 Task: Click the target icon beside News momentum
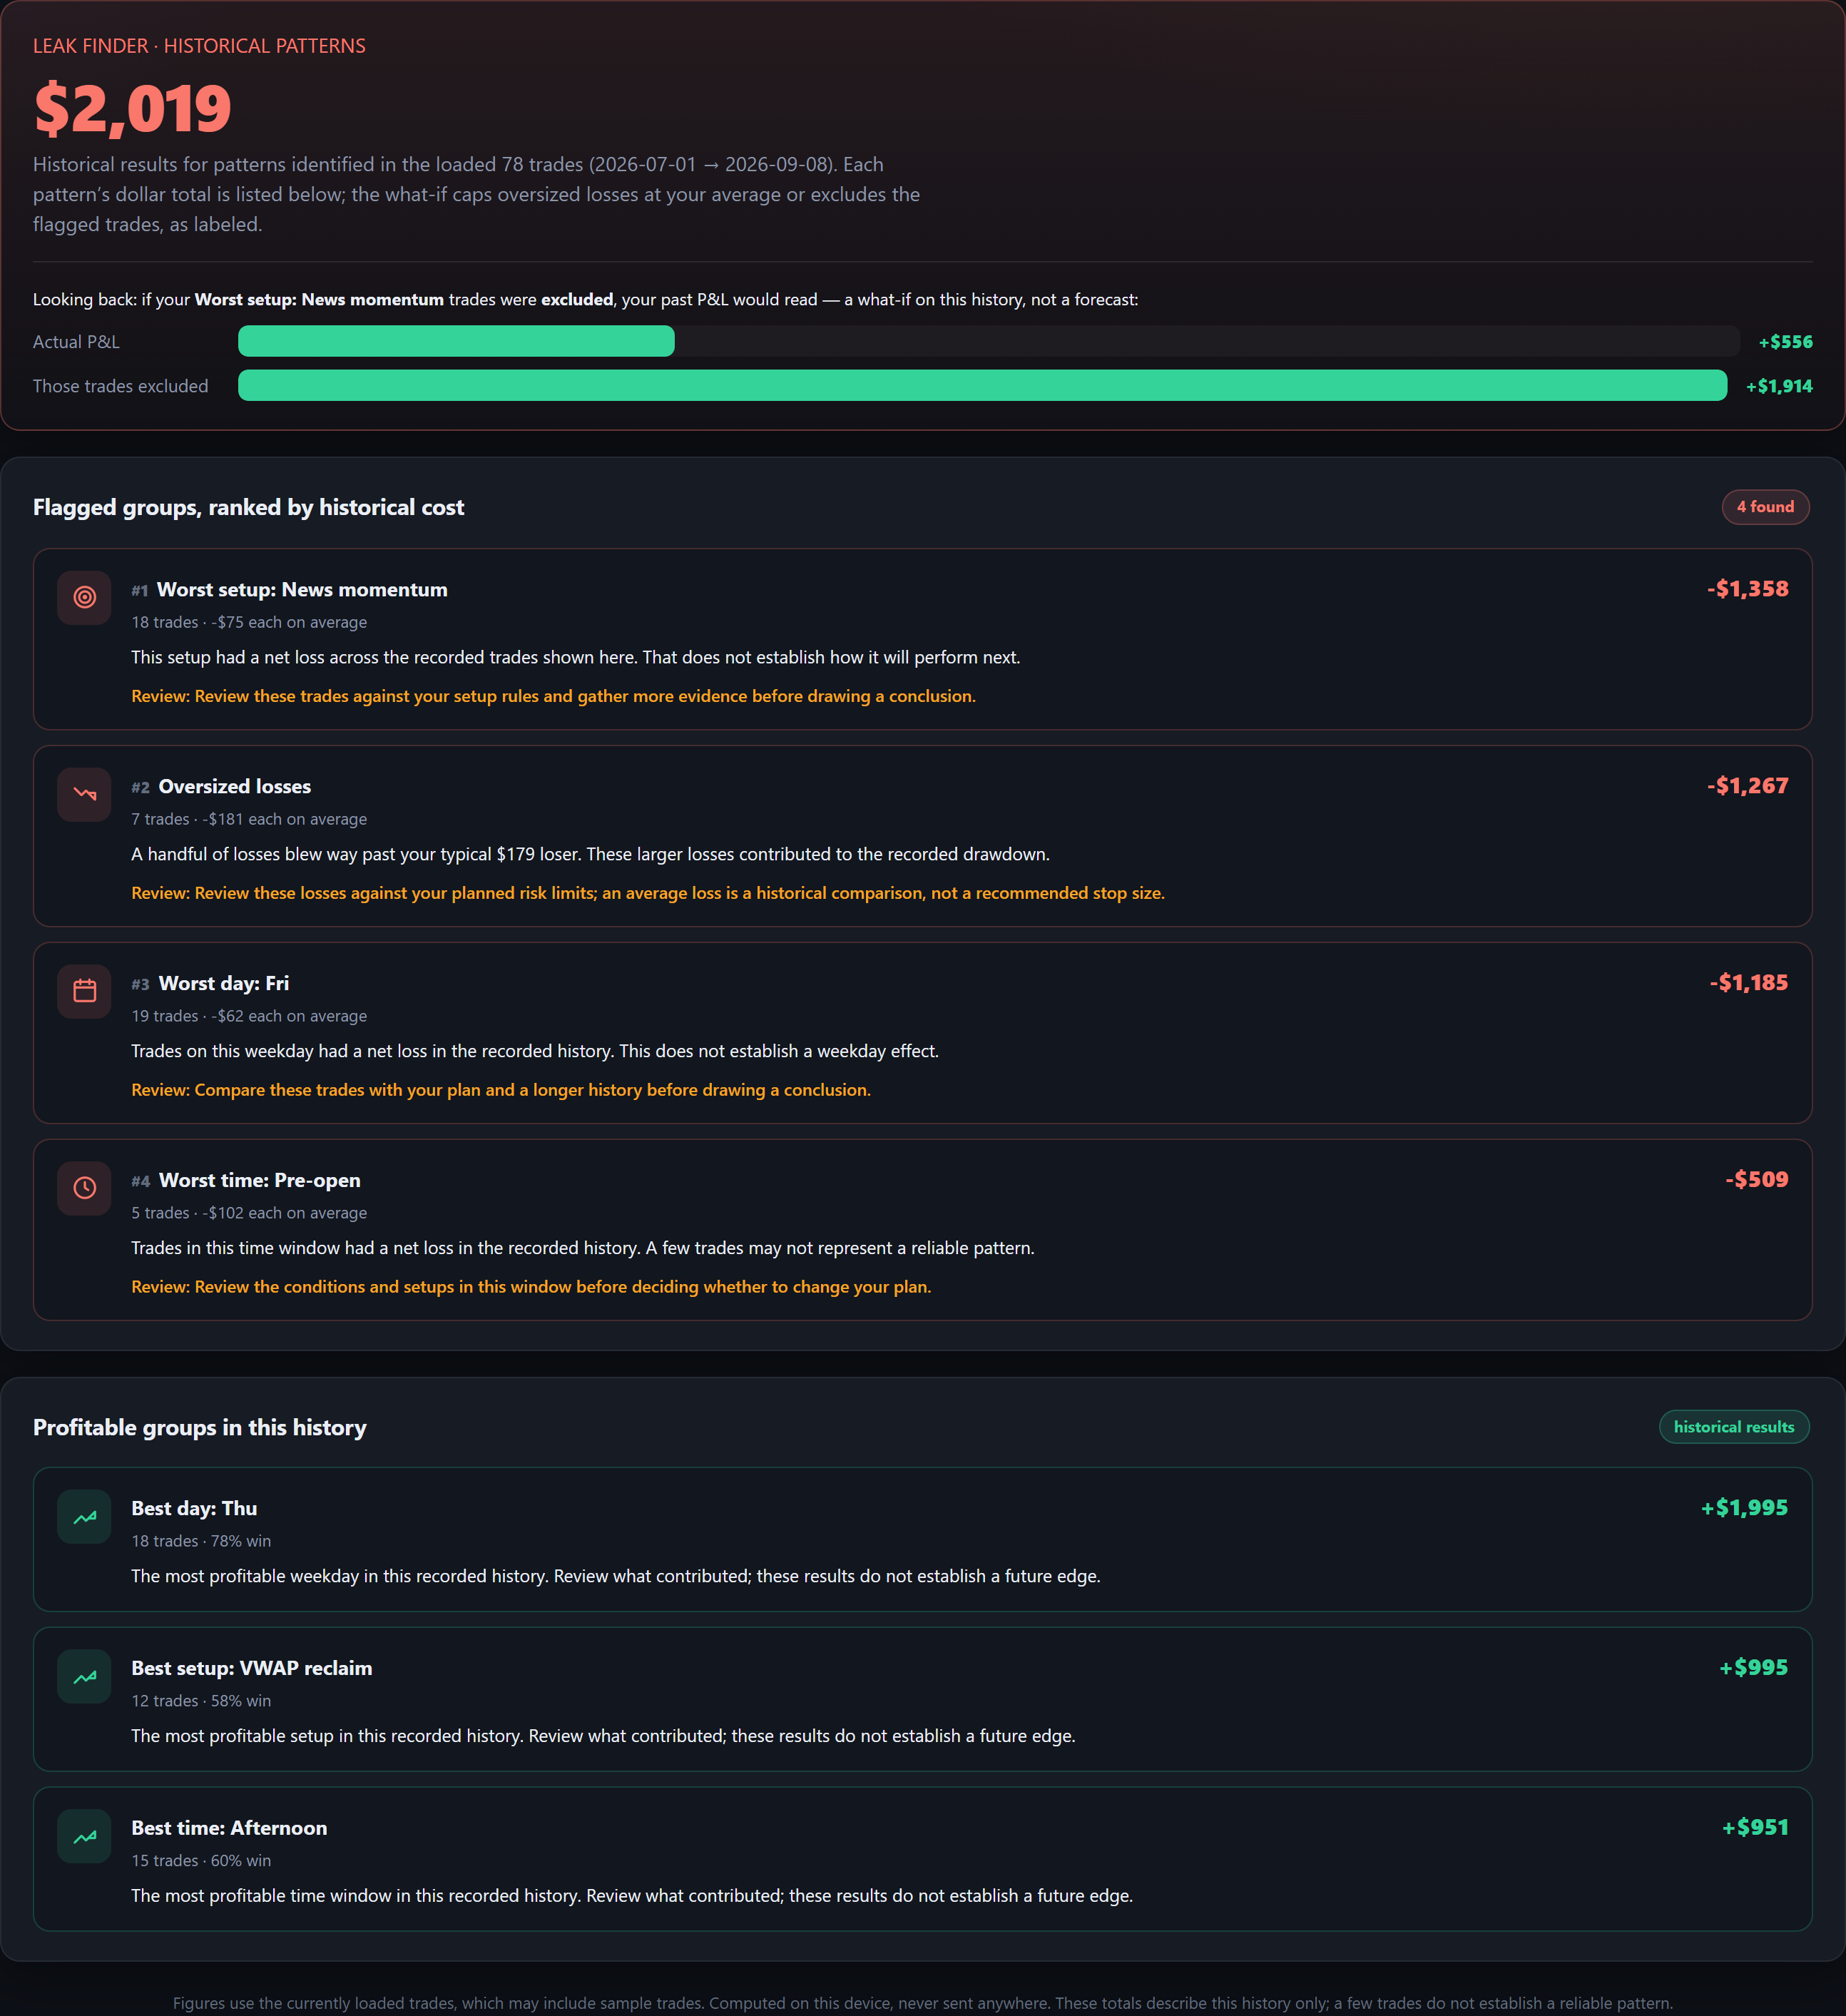point(84,597)
